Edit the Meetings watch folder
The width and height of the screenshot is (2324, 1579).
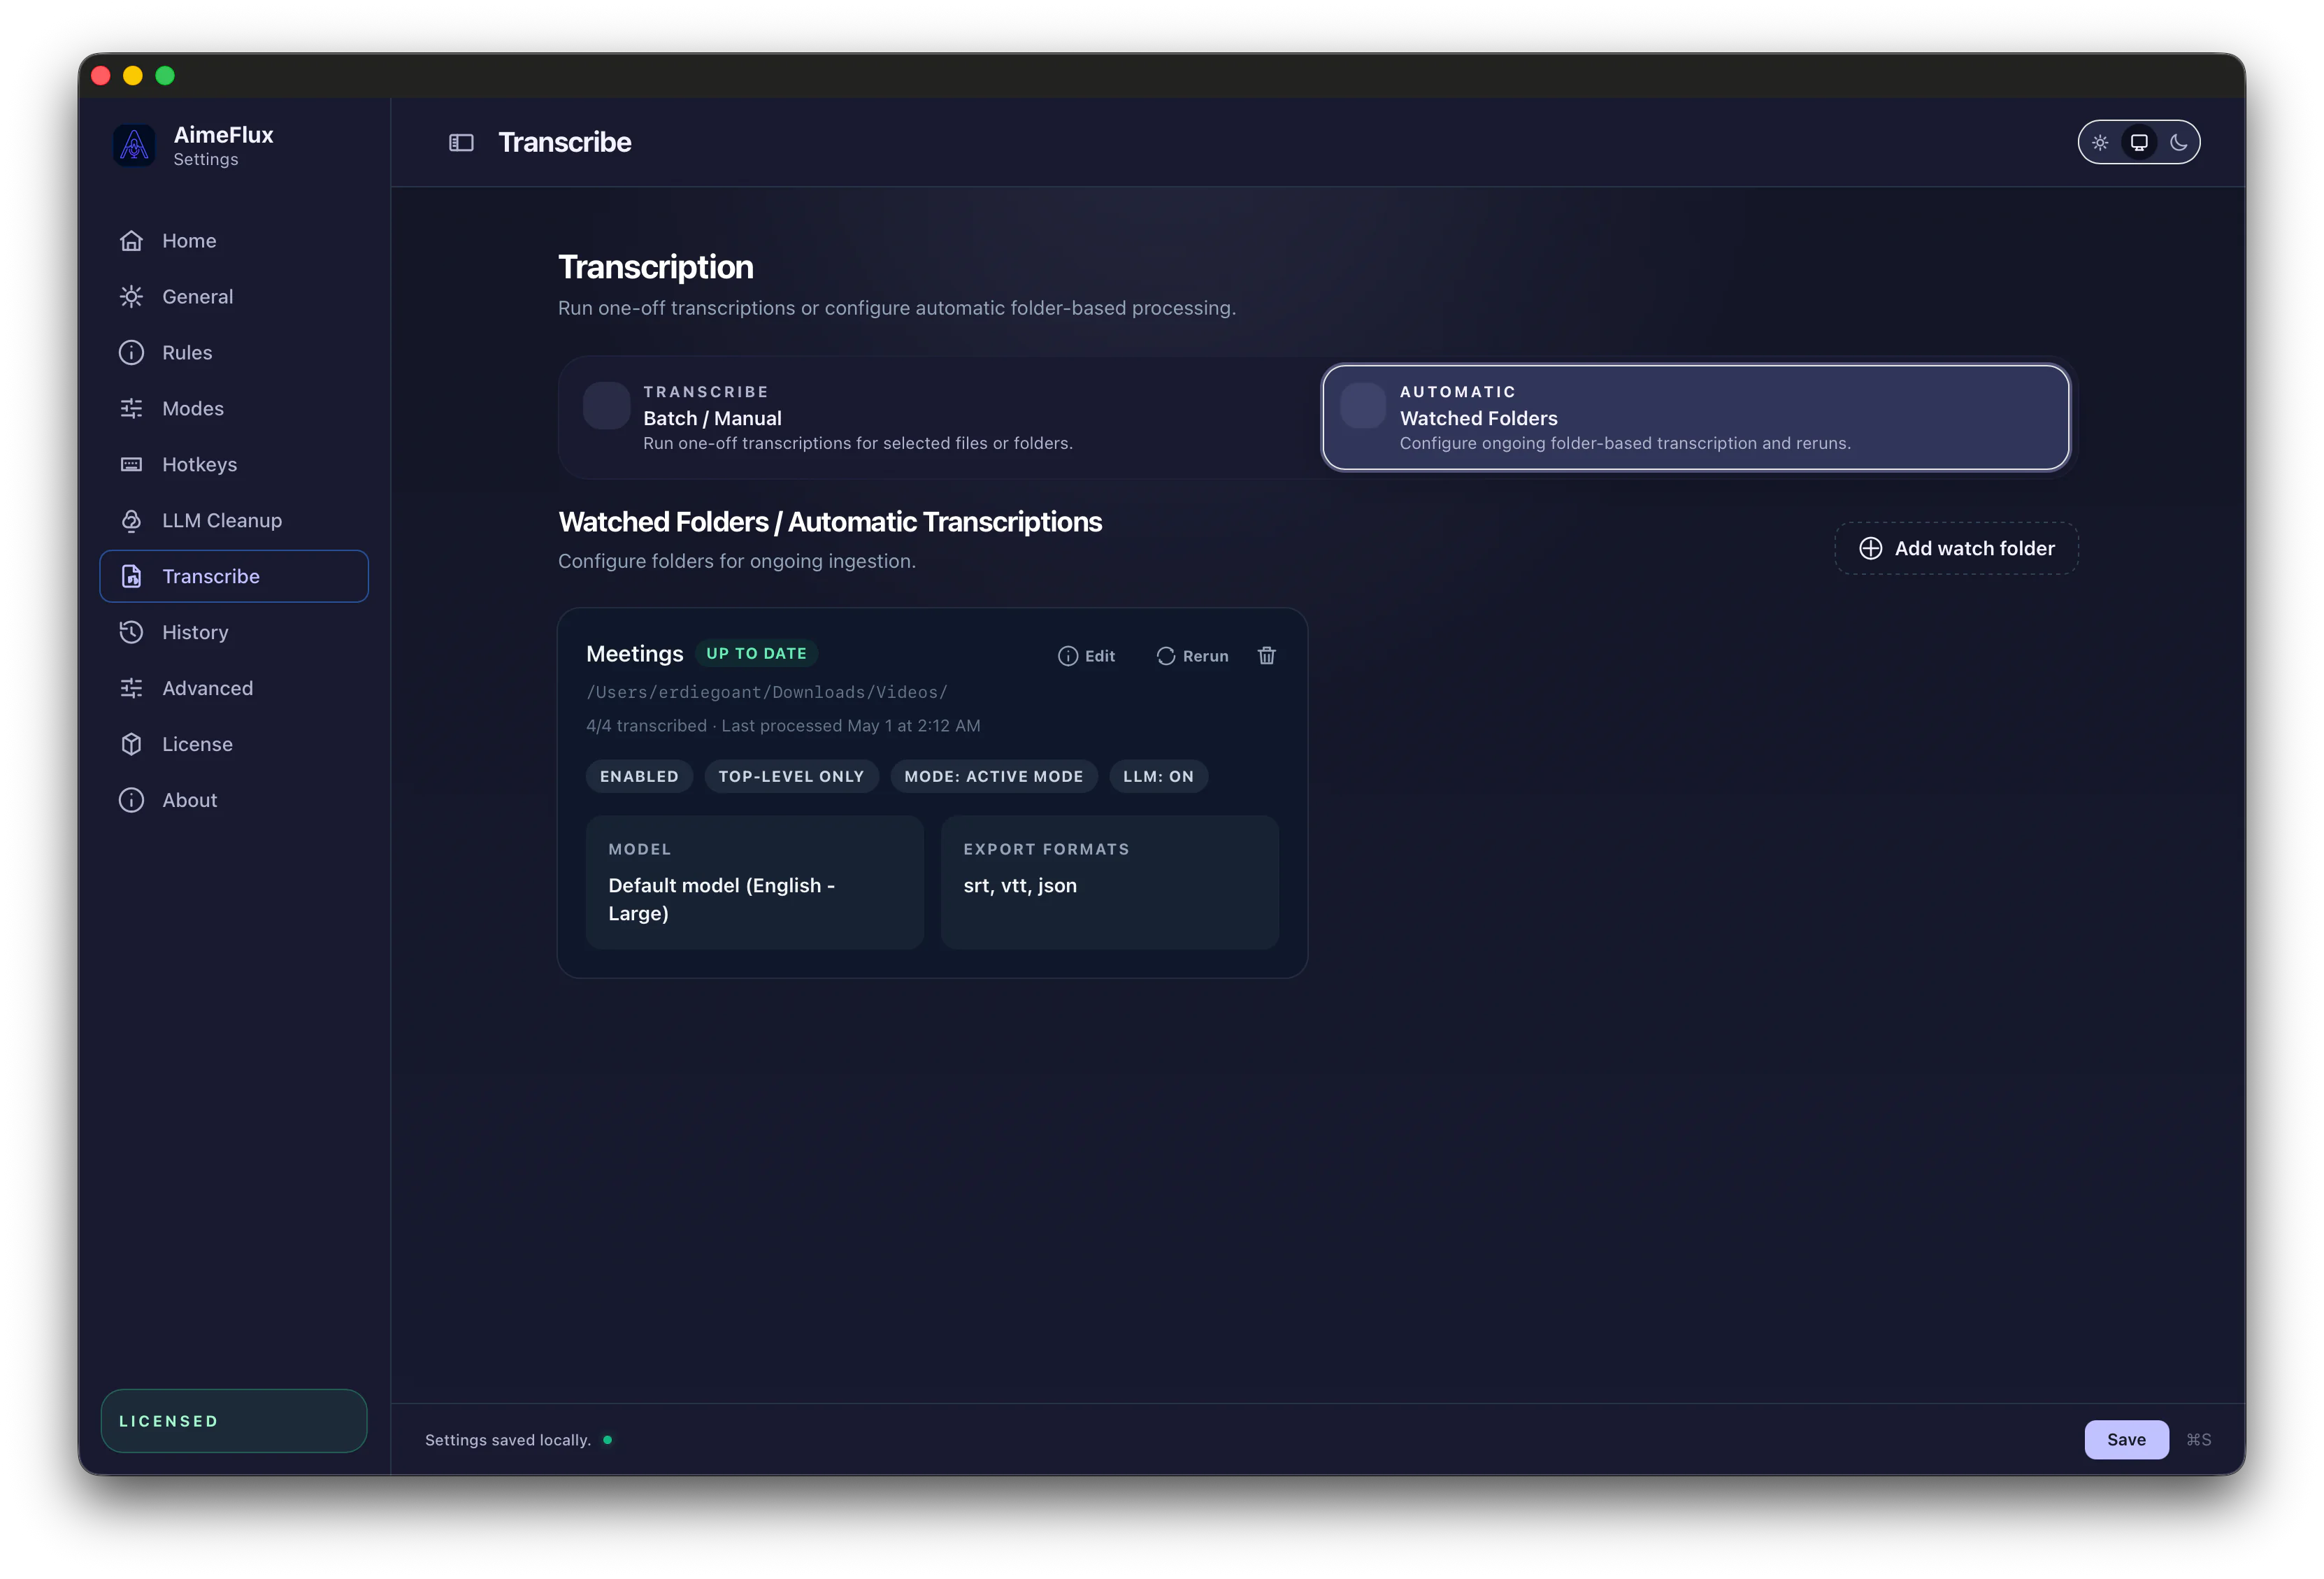(x=1086, y=656)
